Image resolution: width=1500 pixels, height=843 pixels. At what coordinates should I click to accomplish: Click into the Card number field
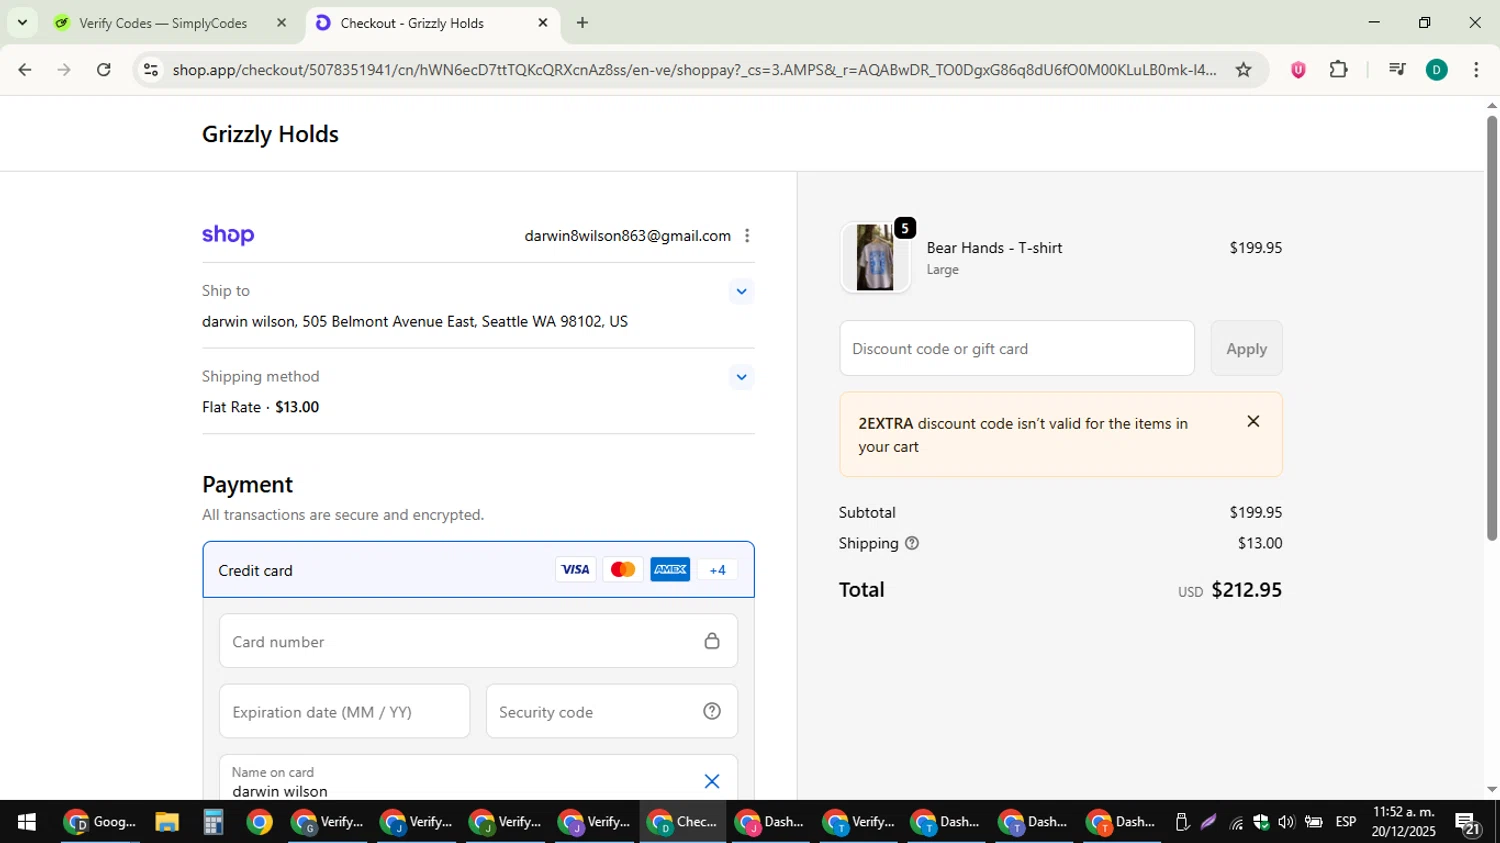pyautogui.click(x=478, y=641)
